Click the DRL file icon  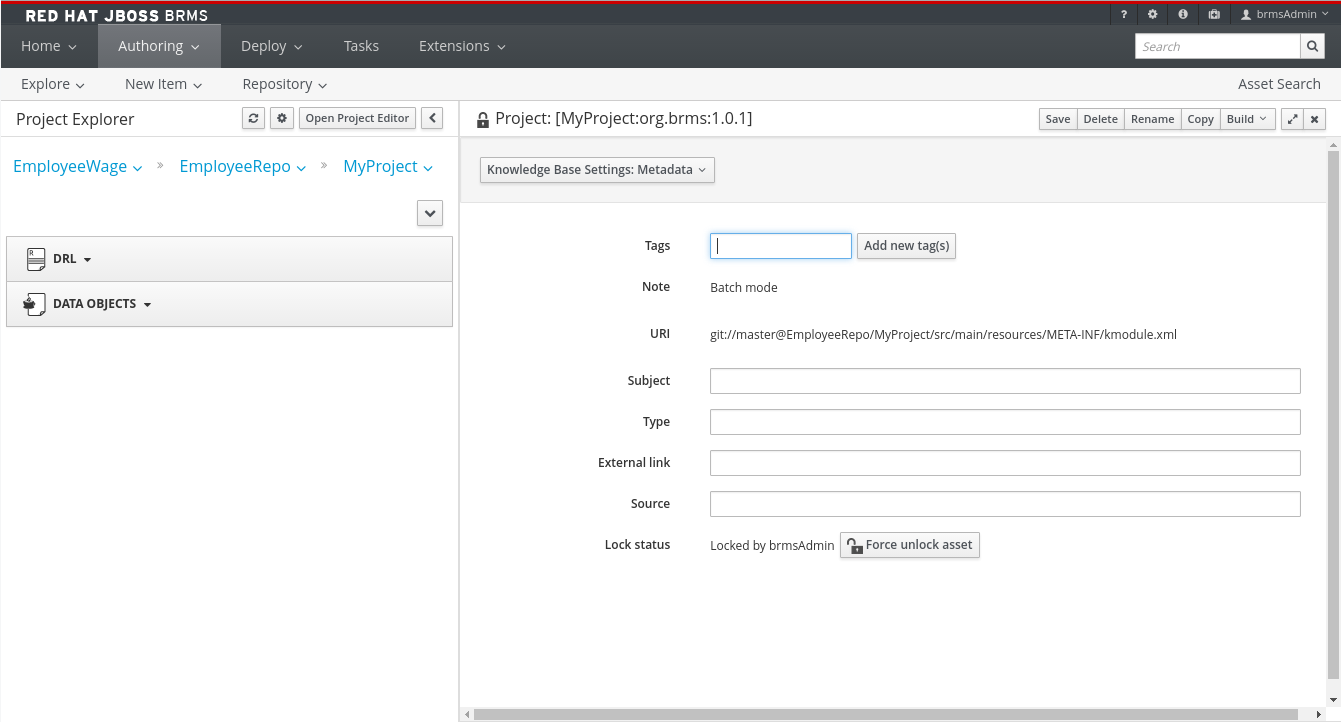pyautogui.click(x=35, y=259)
